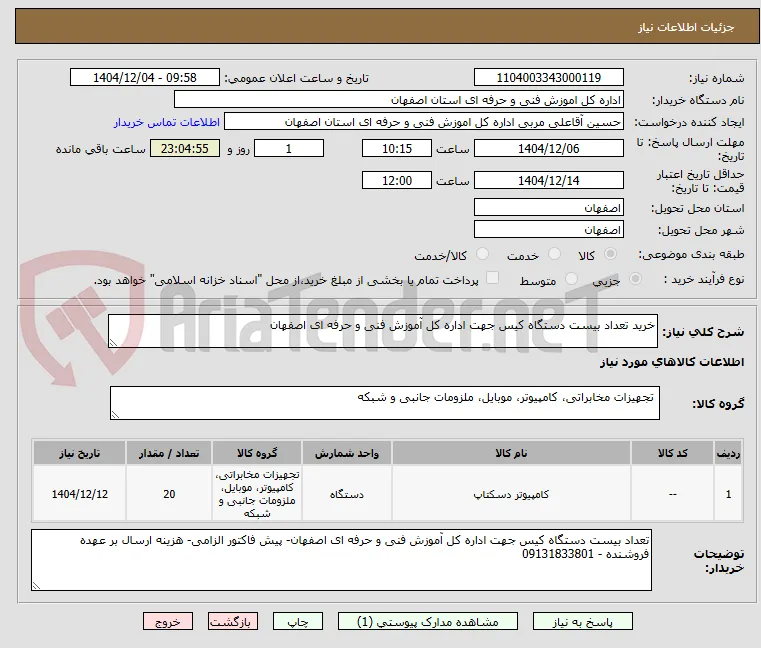Toggle the اسناد خزانه اسلامی payment checkbox

coord(493,278)
